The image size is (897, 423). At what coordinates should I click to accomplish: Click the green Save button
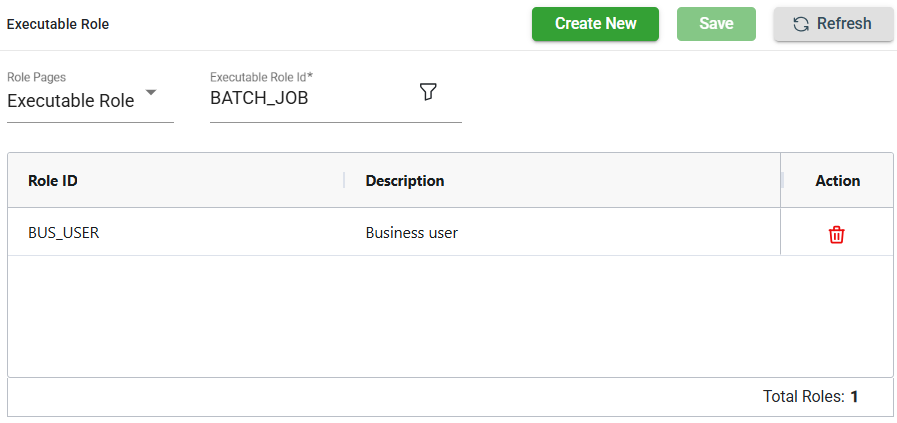tap(716, 24)
